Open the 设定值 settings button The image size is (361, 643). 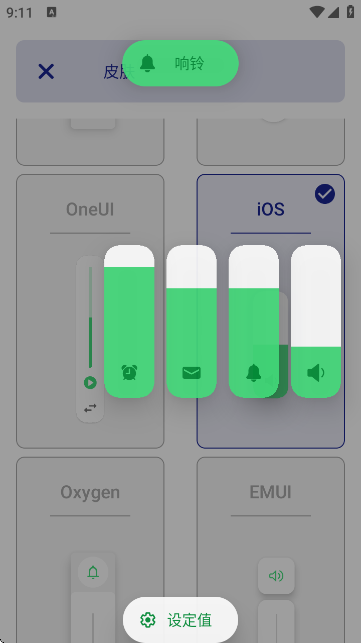pyautogui.click(x=180, y=620)
